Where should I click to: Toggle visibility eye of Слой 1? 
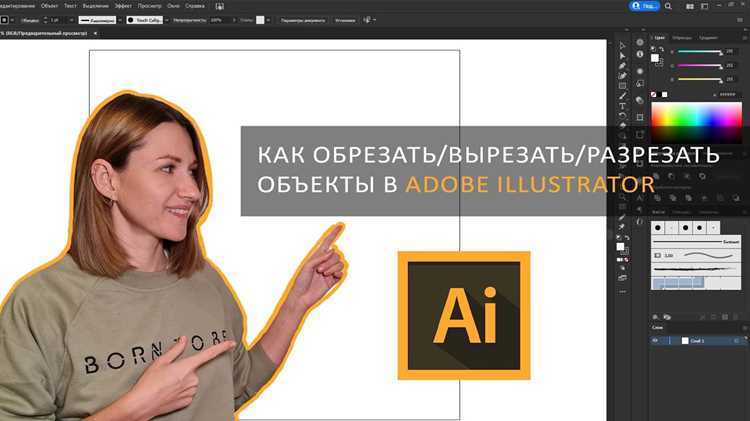click(655, 341)
